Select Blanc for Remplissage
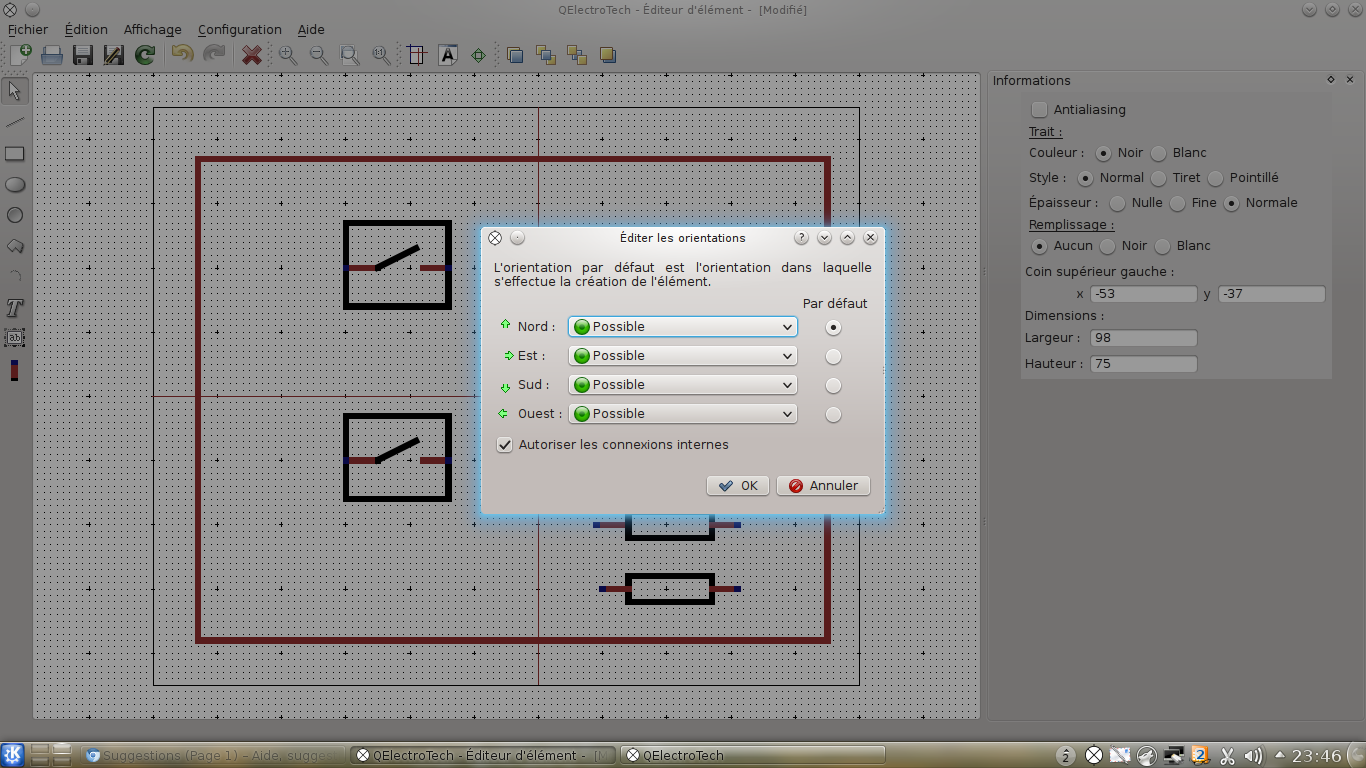1366x768 pixels. click(1162, 247)
